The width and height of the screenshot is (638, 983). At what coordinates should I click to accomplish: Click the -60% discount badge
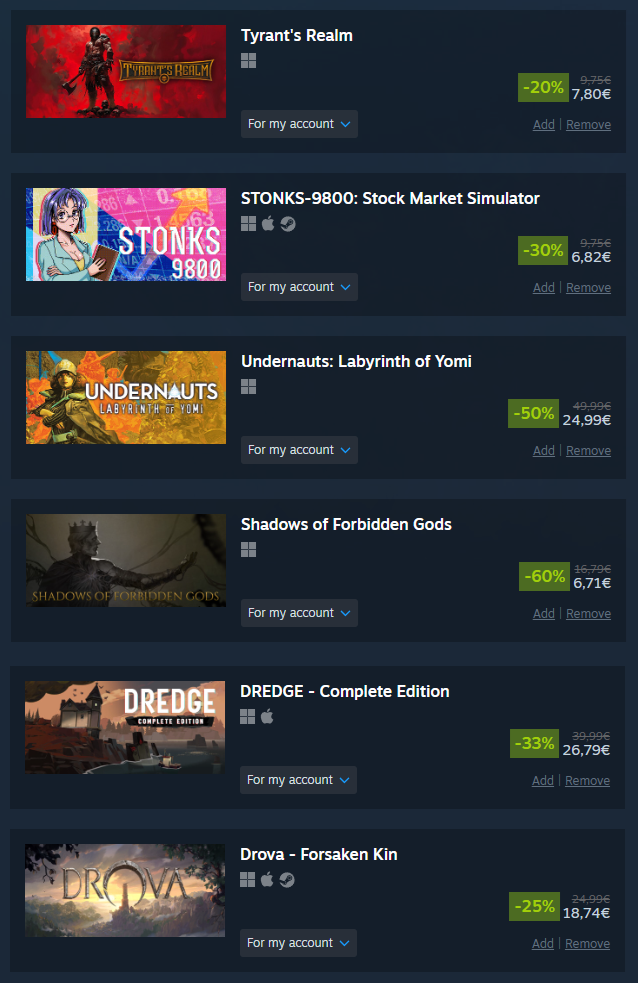pos(544,576)
